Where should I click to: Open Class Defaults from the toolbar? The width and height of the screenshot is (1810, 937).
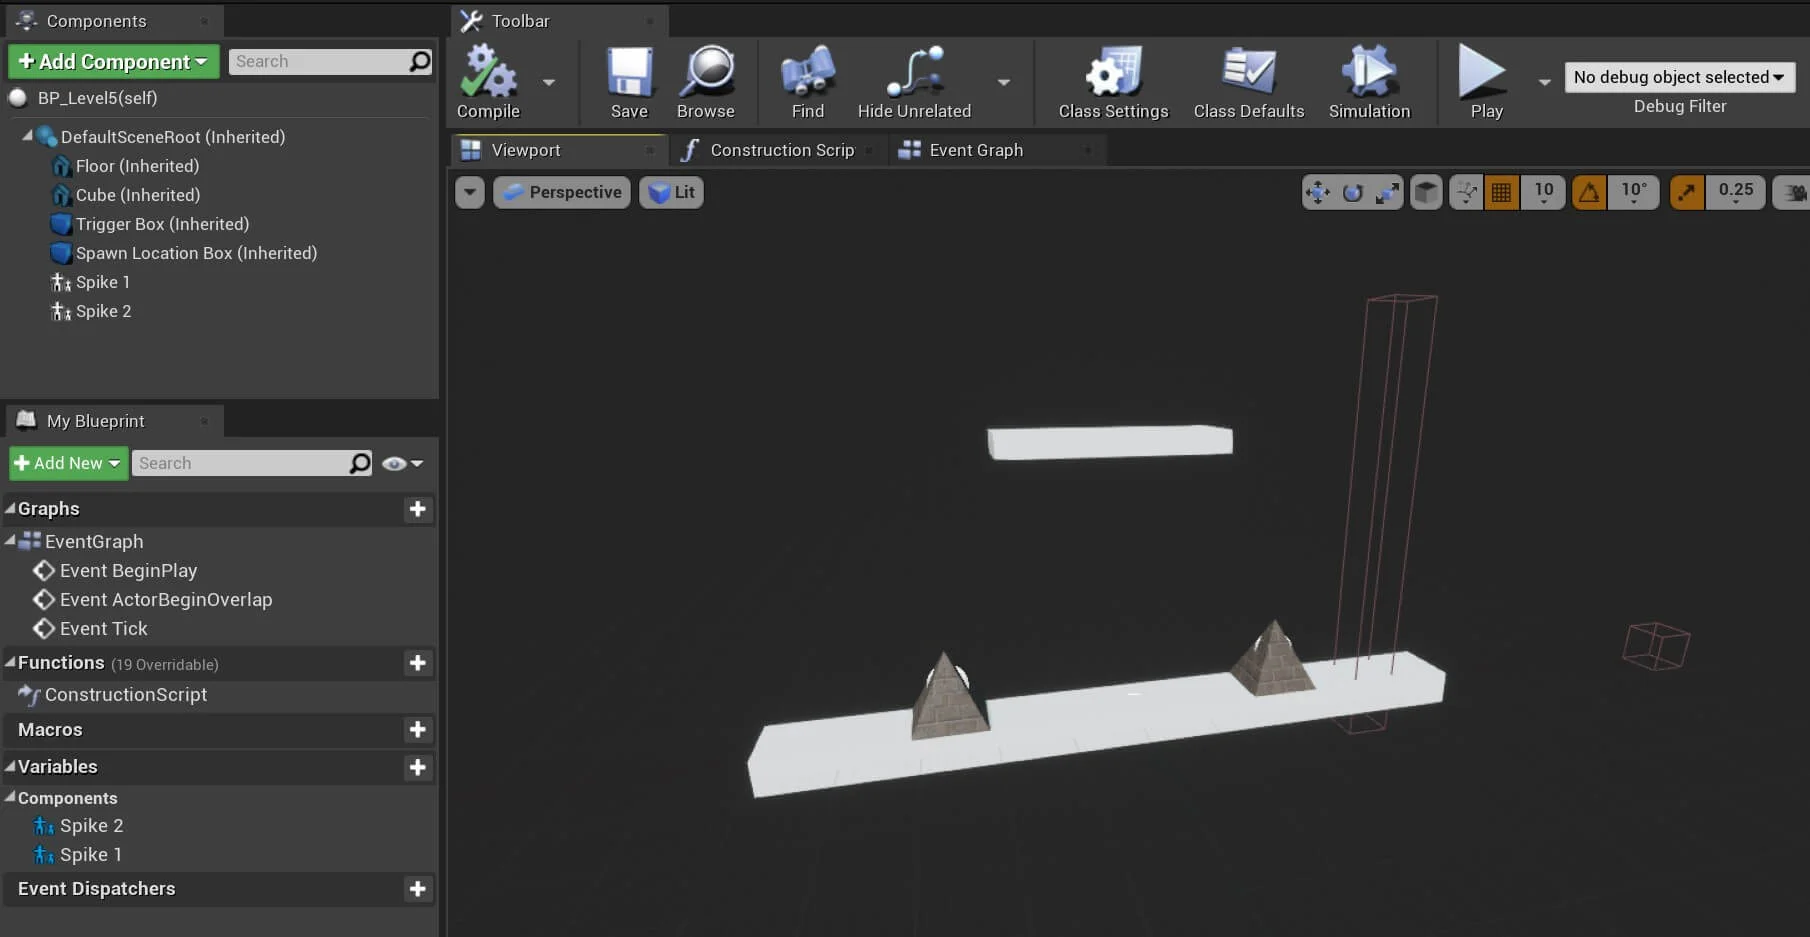pyautogui.click(x=1248, y=73)
